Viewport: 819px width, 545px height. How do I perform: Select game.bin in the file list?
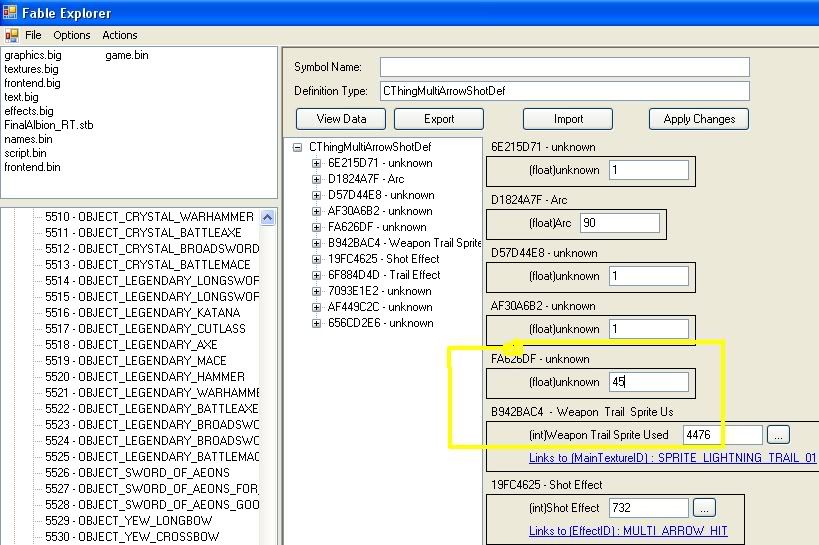127,55
